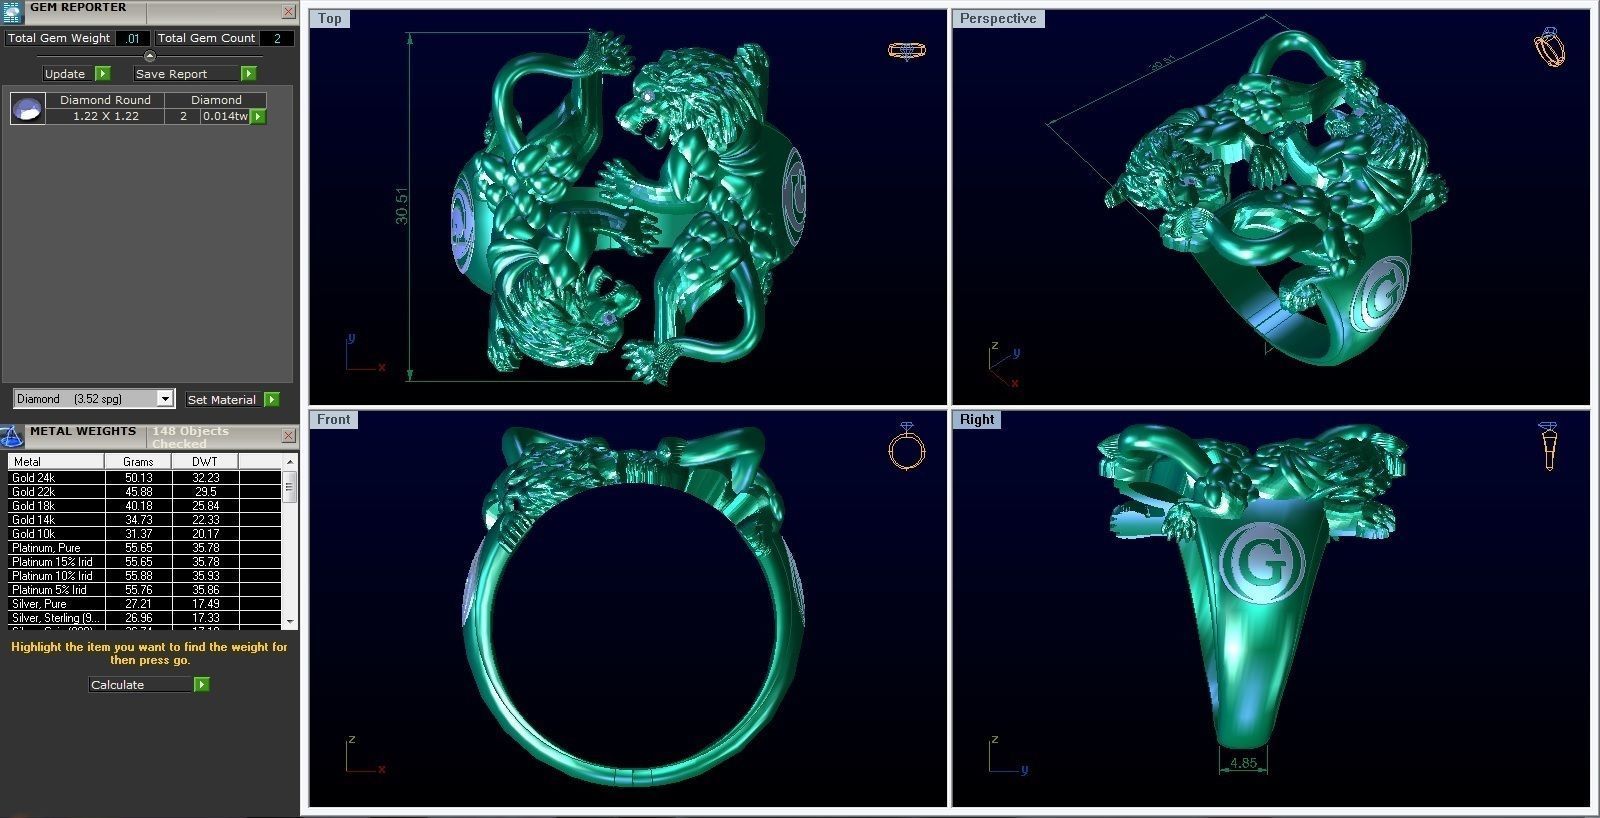Click the Top viewport label
The height and width of the screenshot is (818, 1600).
click(x=330, y=18)
